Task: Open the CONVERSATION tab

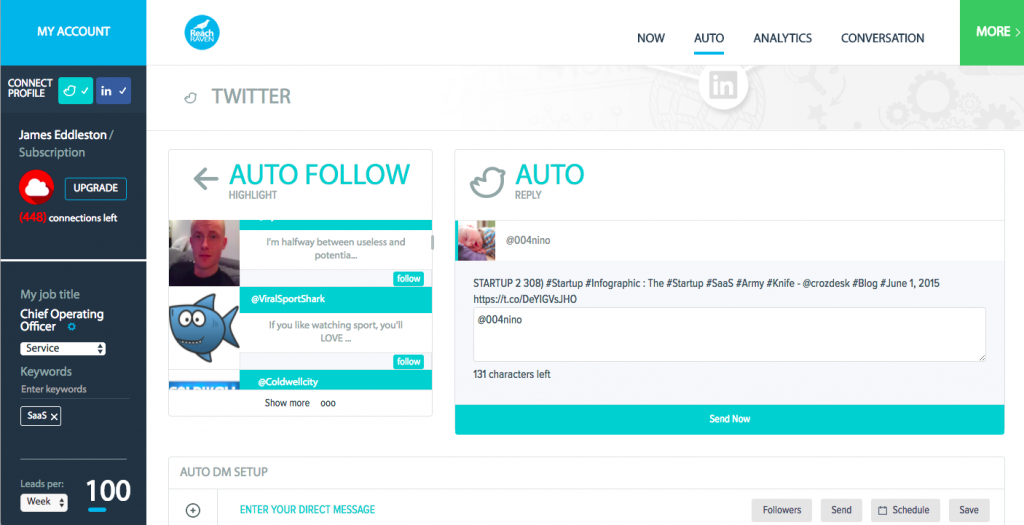Action: [882, 38]
